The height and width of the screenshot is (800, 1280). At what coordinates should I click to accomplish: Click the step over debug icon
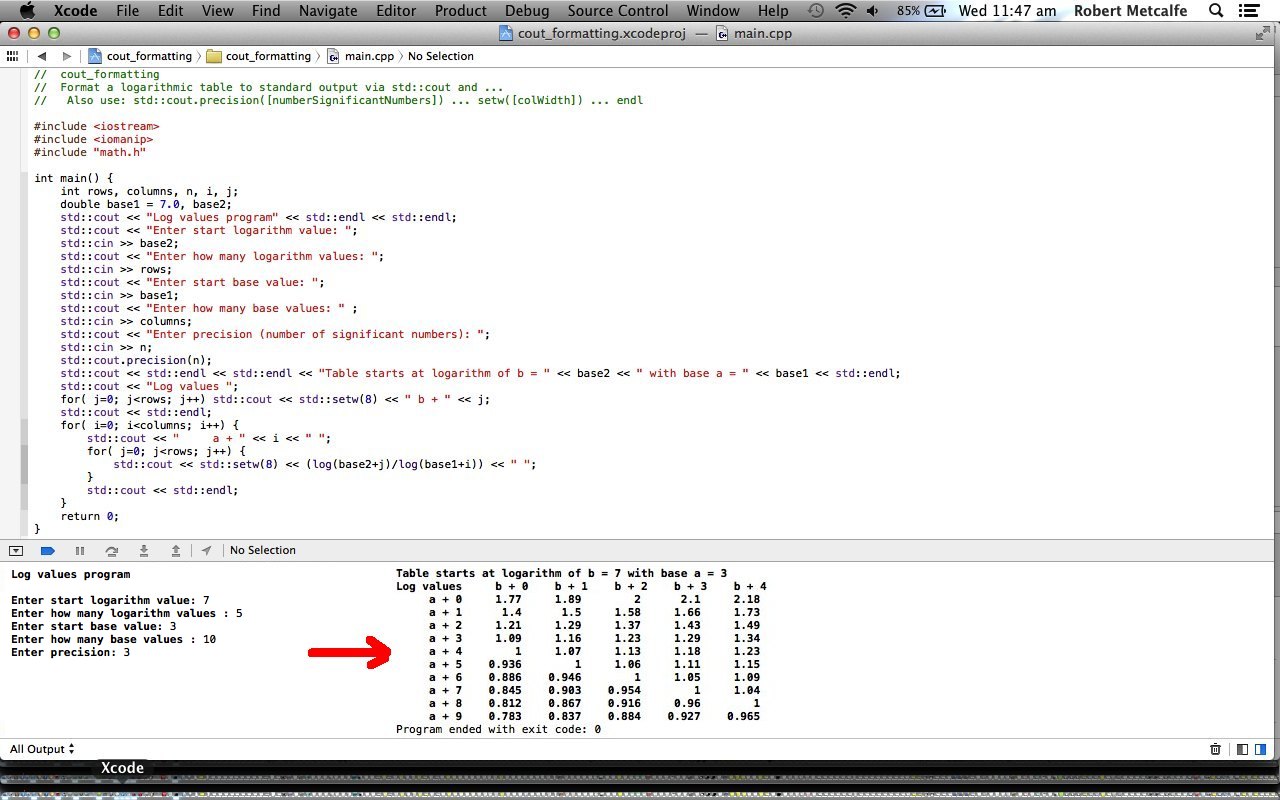[112, 551]
